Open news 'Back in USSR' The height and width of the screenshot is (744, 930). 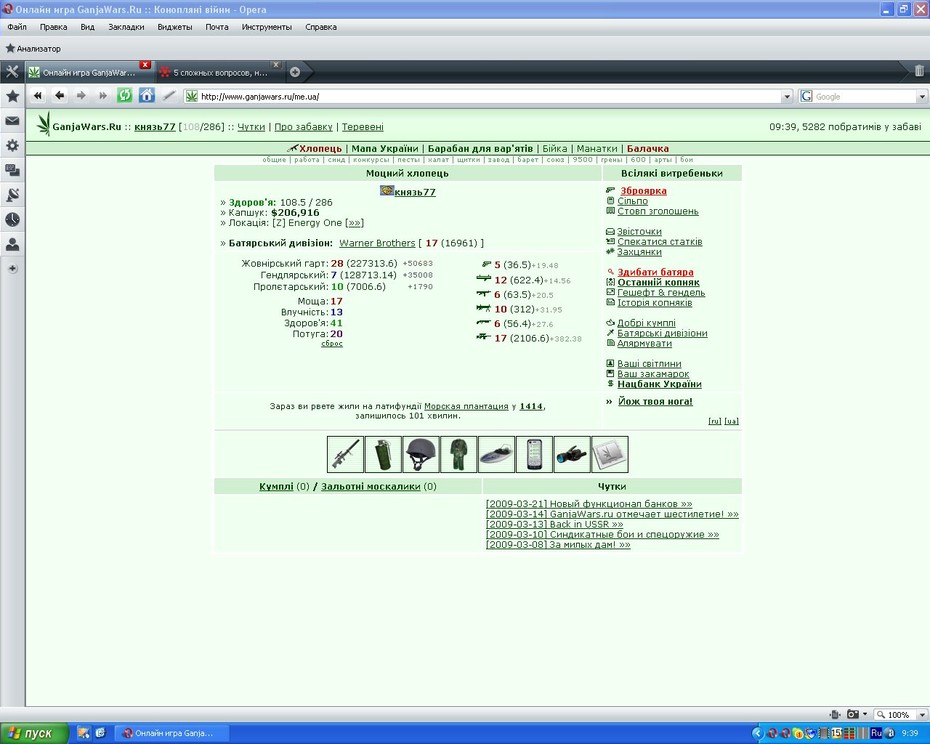tap(555, 524)
